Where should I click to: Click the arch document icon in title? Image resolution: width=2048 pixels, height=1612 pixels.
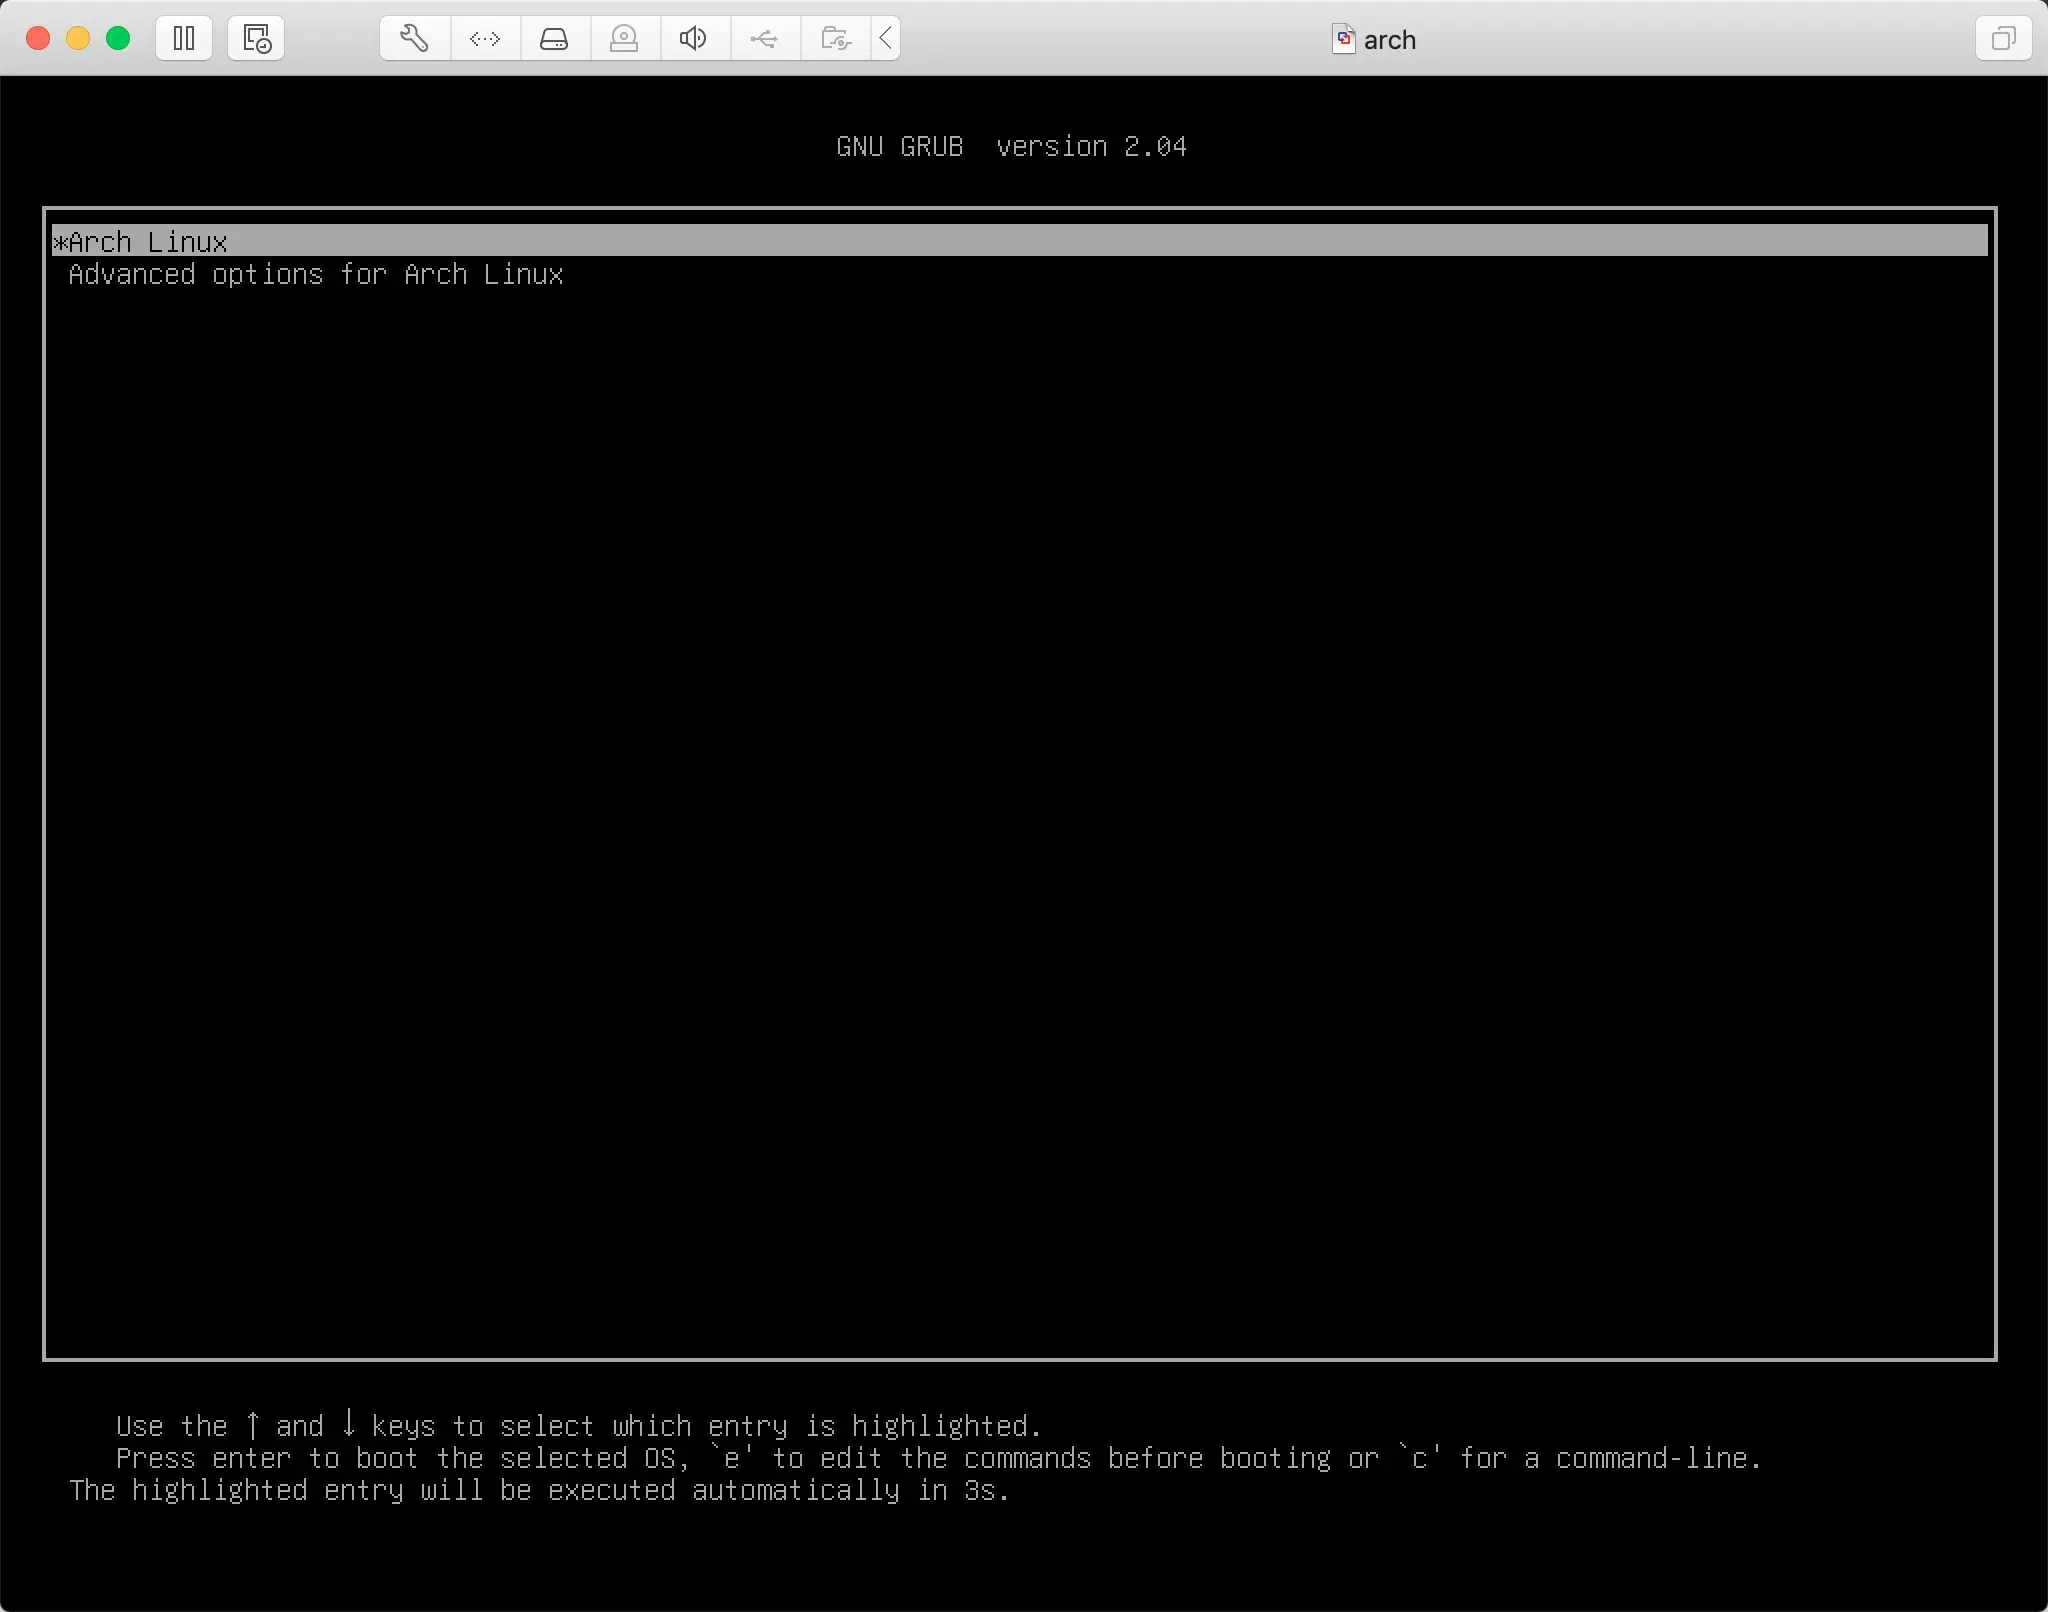tap(1344, 39)
